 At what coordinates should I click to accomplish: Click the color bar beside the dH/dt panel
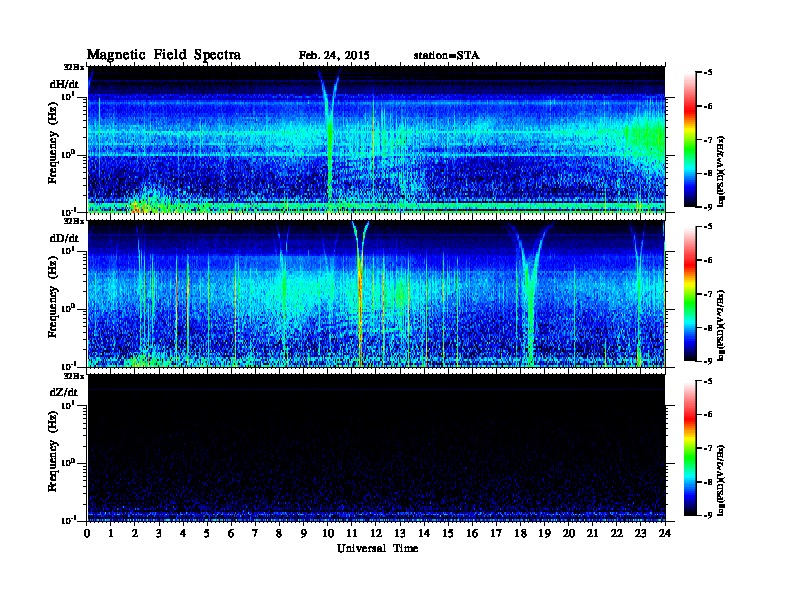(690, 140)
